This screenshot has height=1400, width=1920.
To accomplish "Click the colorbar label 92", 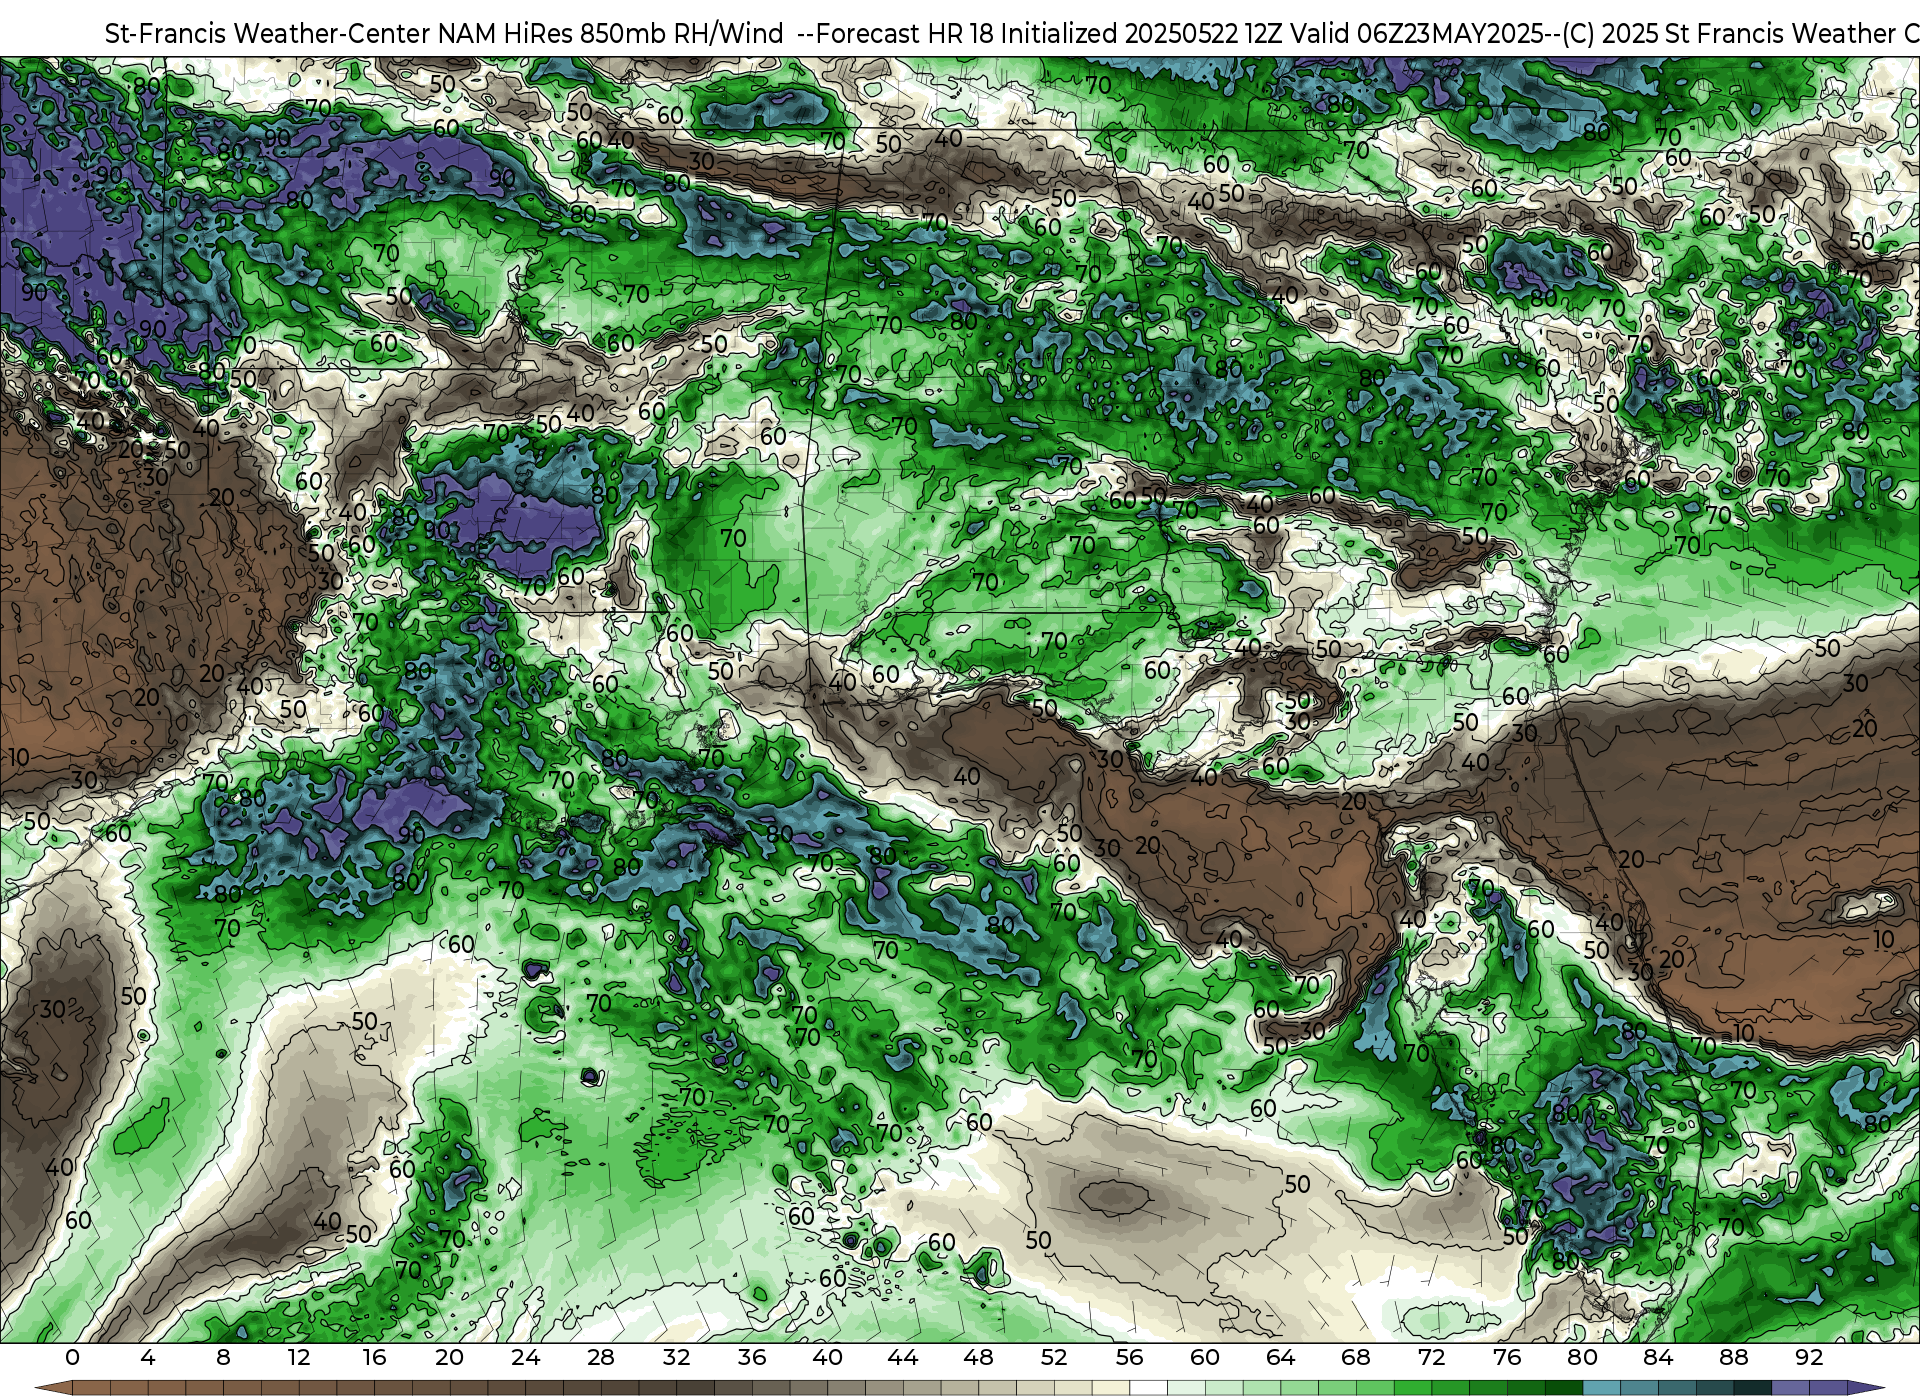I will click(x=1809, y=1357).
